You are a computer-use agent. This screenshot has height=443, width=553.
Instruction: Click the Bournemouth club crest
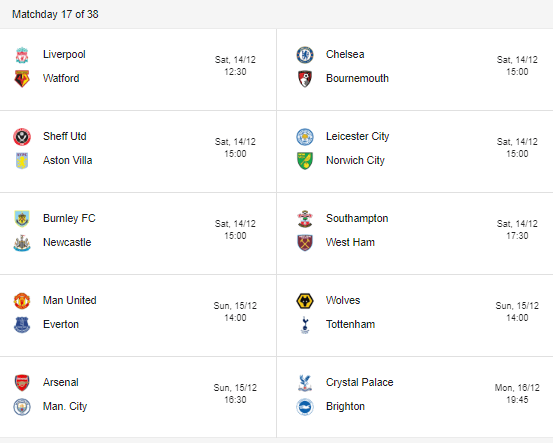click(305, 79)
